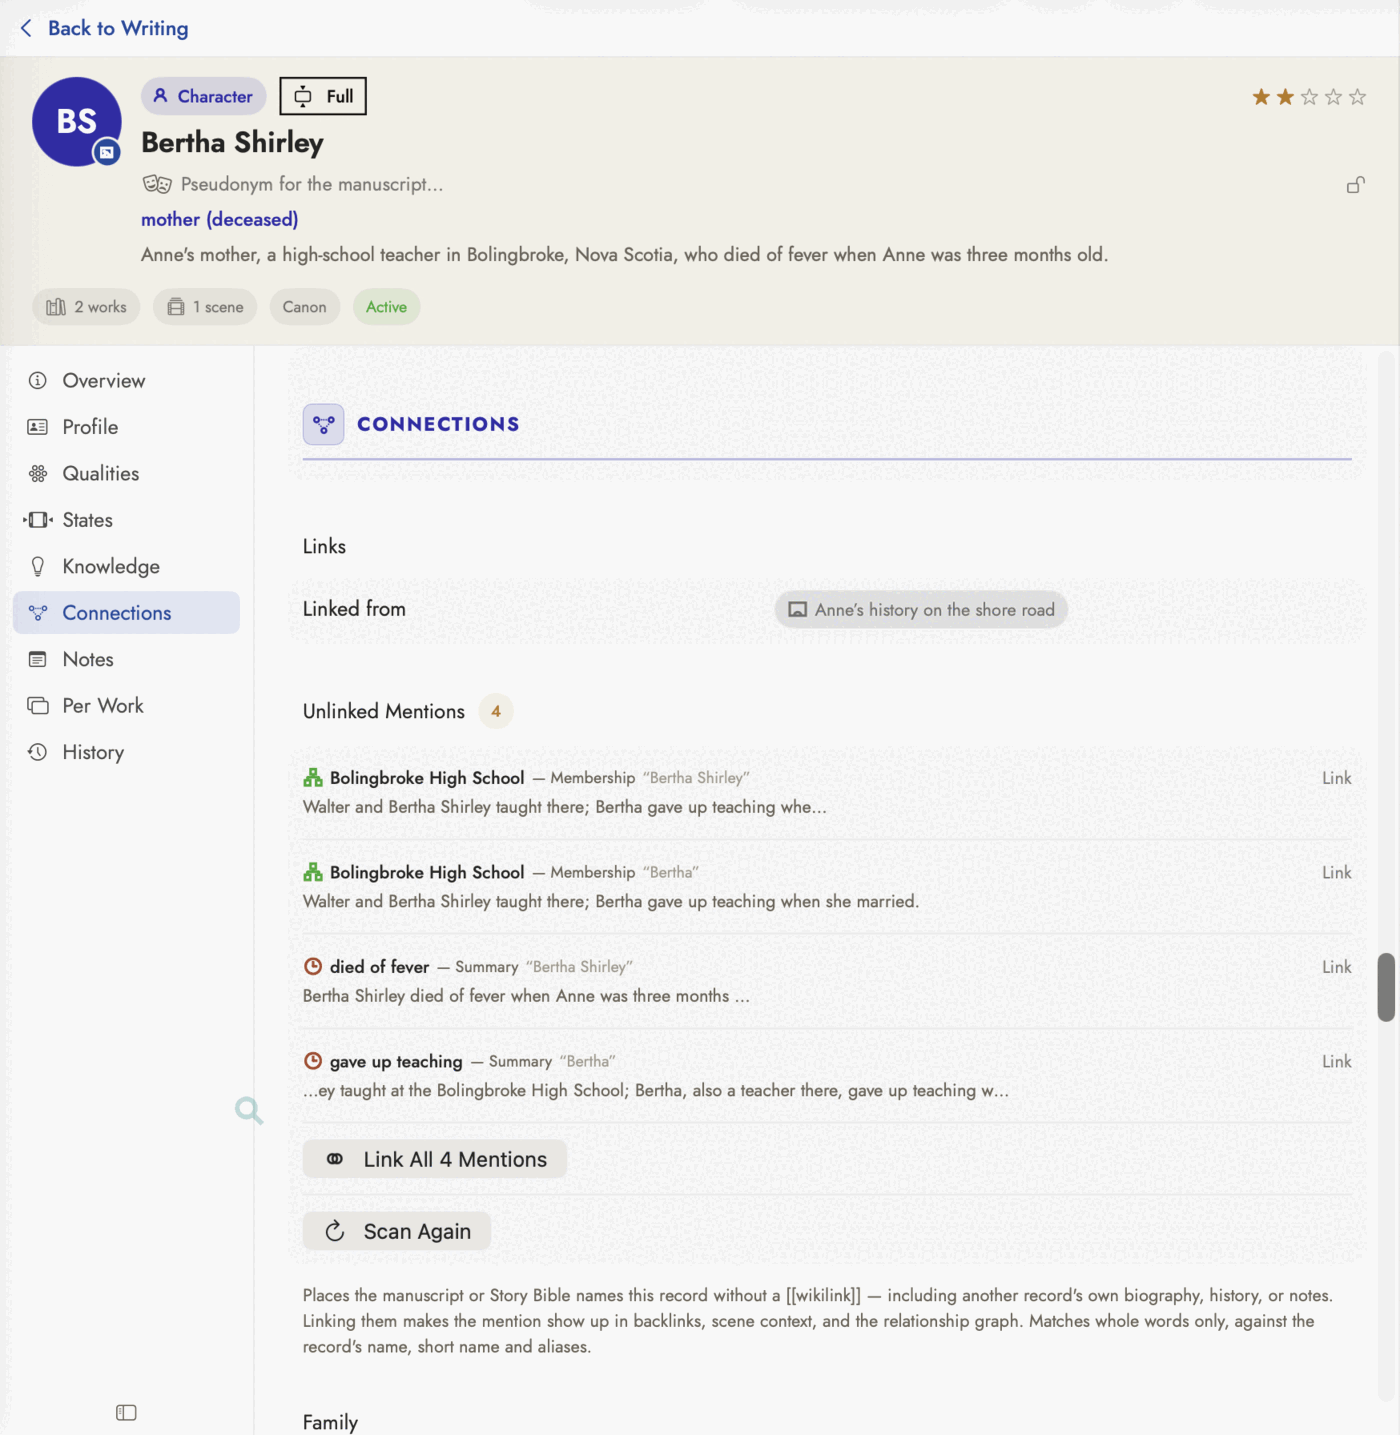Viewport: 1400px width, 1435px height.
Task: Link Bolingbroke High School "Bertha" mention
Action: pos(1336,872)
